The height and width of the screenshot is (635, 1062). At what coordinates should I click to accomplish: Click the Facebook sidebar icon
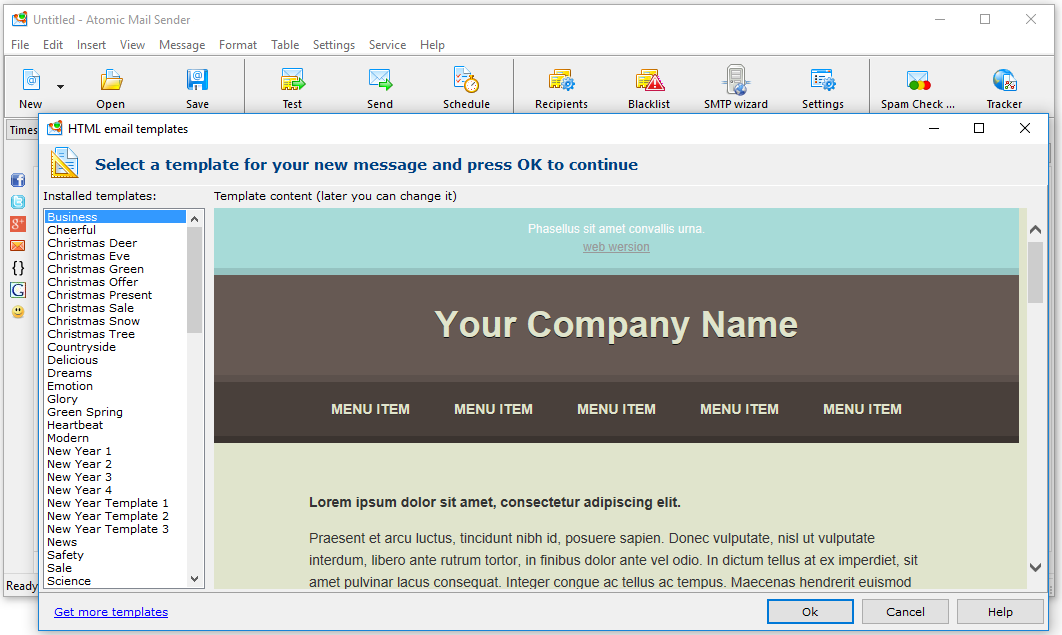tap(18, 180)
